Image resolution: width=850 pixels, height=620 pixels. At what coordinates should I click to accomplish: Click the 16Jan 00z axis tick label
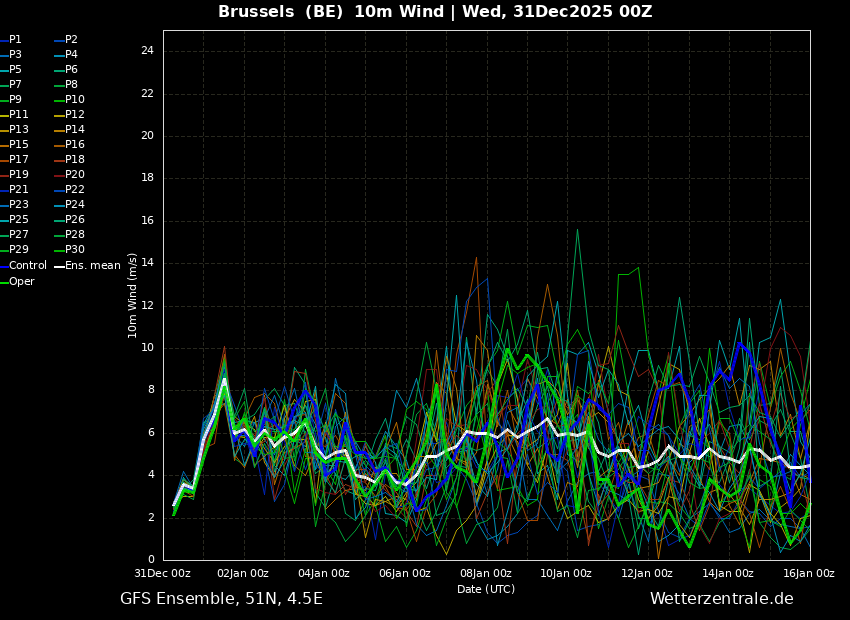809,573
